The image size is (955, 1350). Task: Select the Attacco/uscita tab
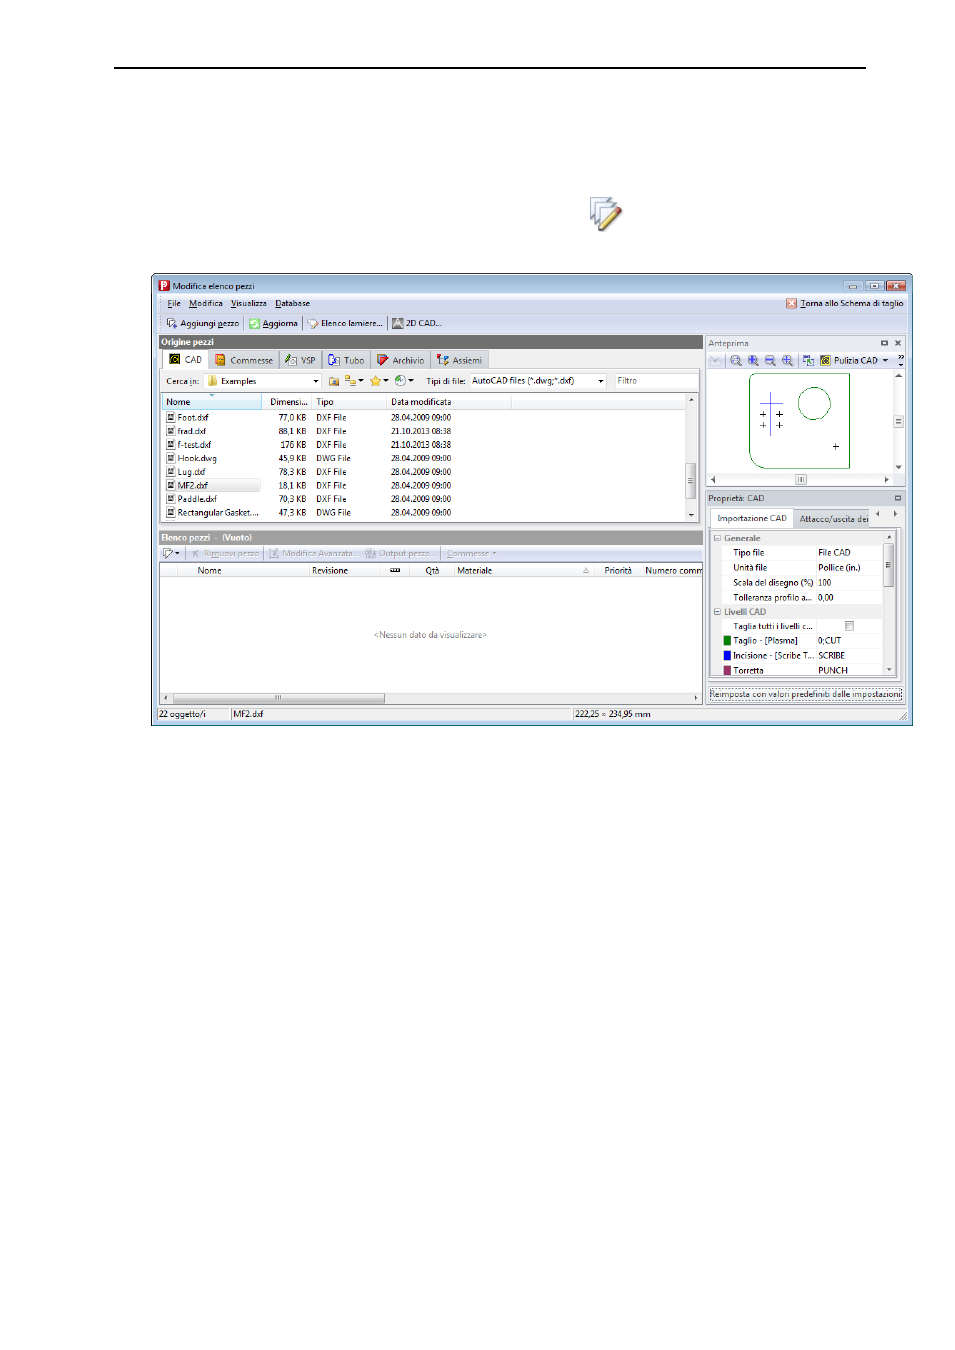[833, 519]
